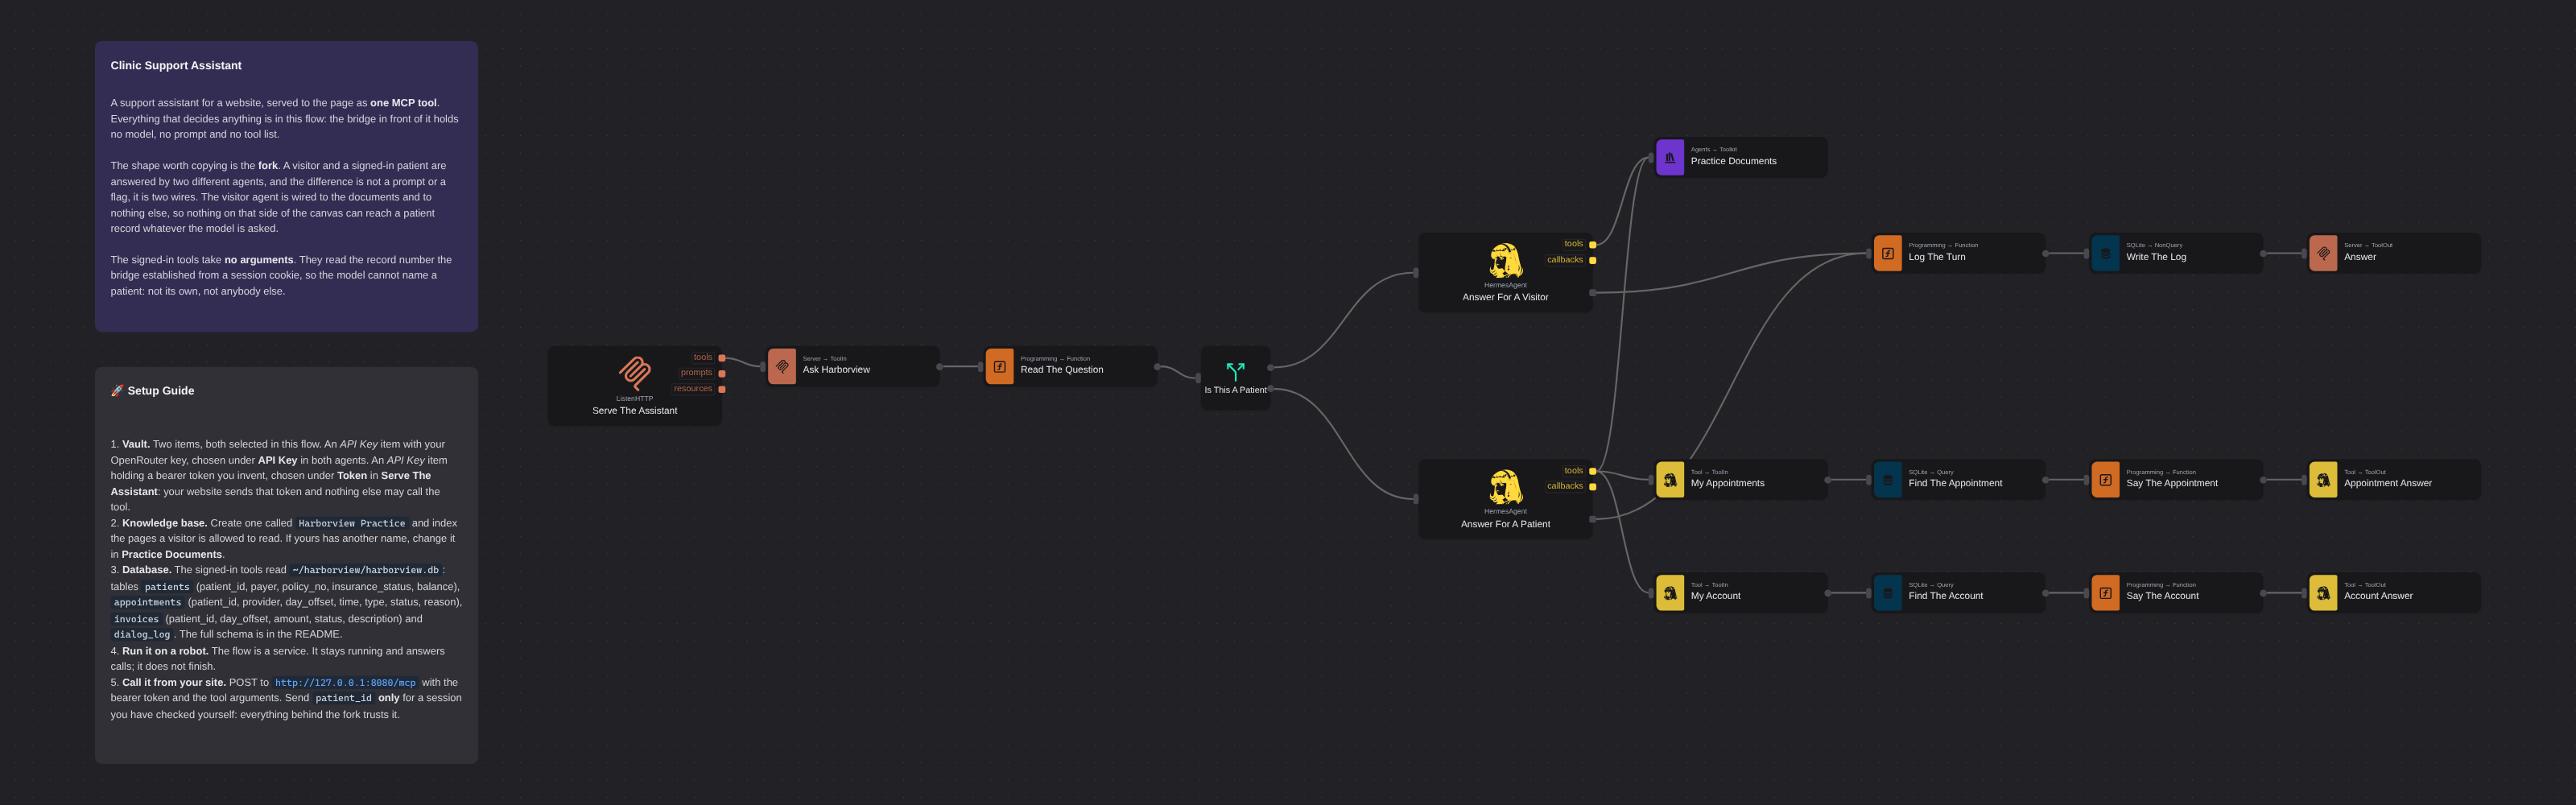Click the Find The Appointment node label
This screenshot has width=2576, height=805.
click(1955, 483)
